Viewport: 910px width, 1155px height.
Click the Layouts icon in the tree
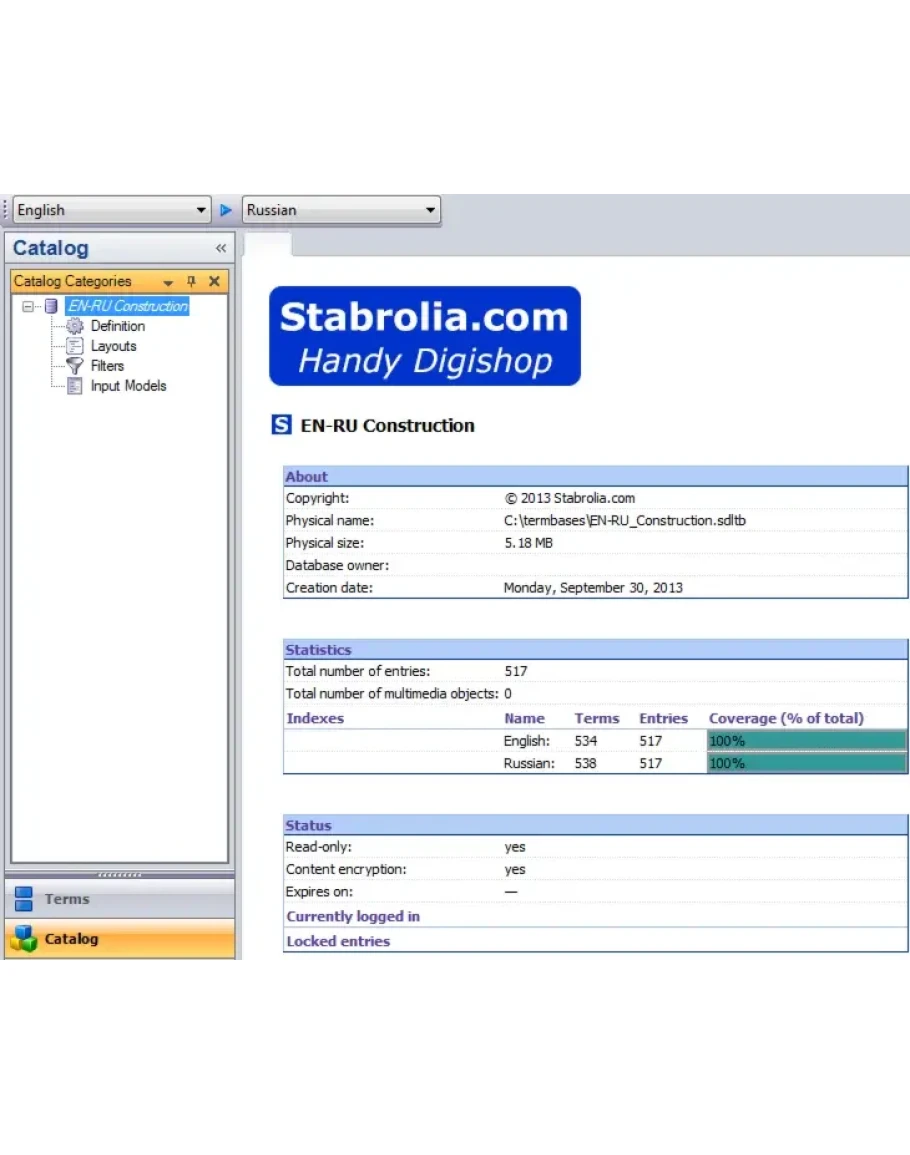74,346
